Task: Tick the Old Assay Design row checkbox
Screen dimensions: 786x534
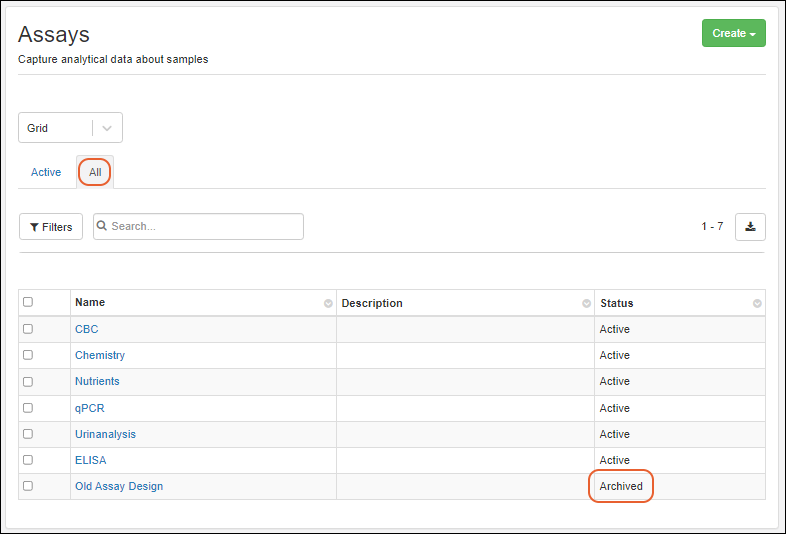Action: [x=28, y=486]
